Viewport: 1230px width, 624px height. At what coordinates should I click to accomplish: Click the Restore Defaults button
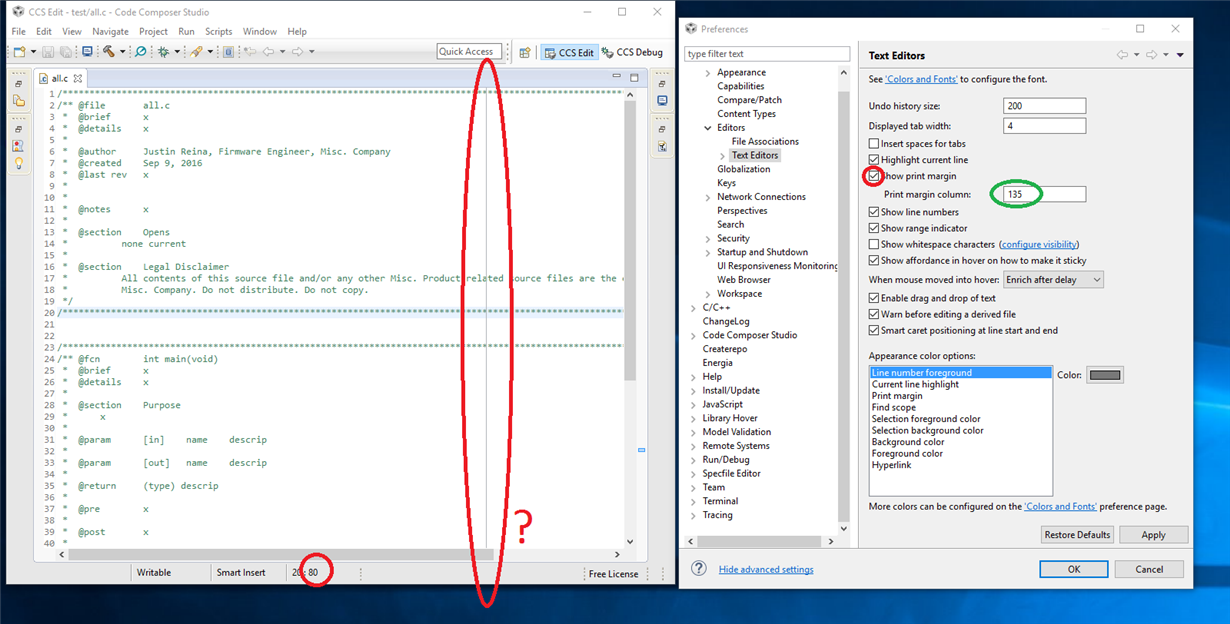(1077, 535)
